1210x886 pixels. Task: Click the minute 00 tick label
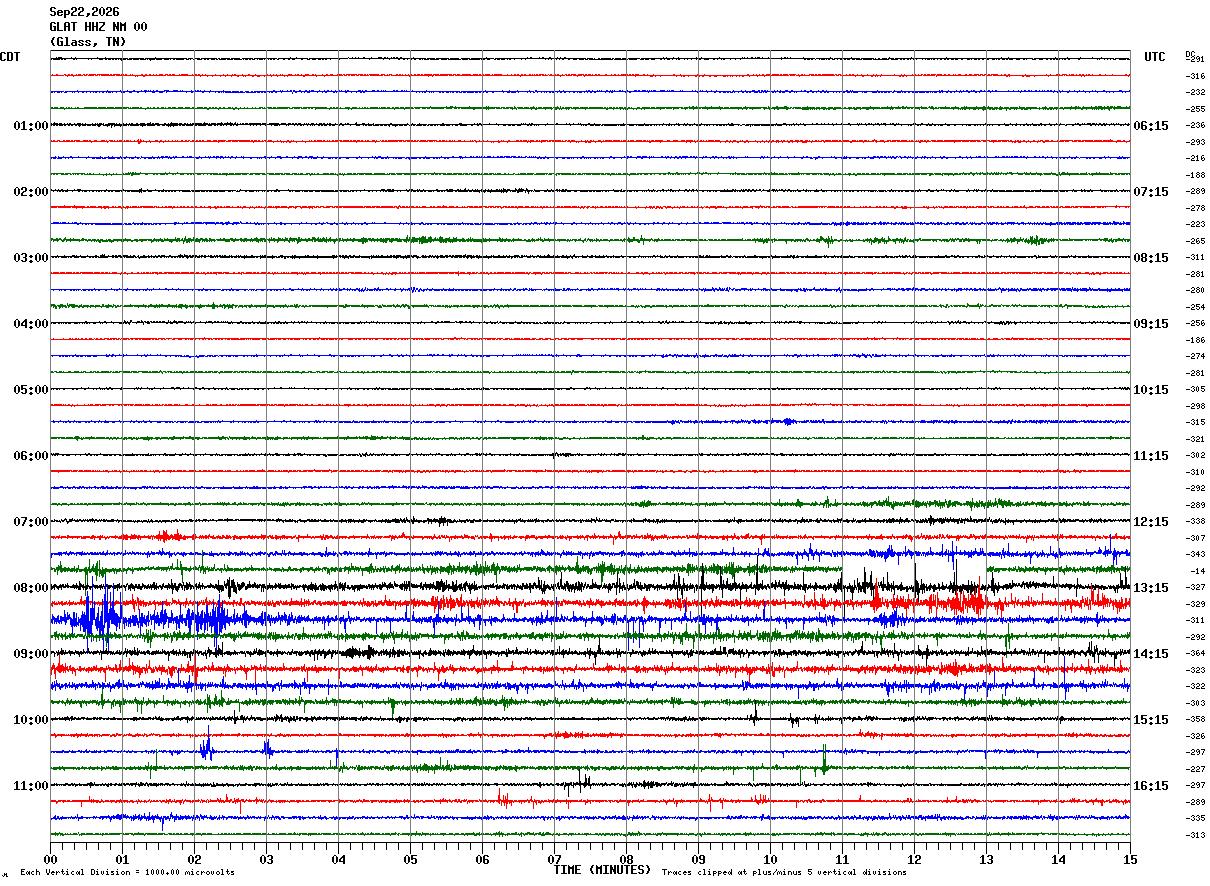[x=50, y=859]
